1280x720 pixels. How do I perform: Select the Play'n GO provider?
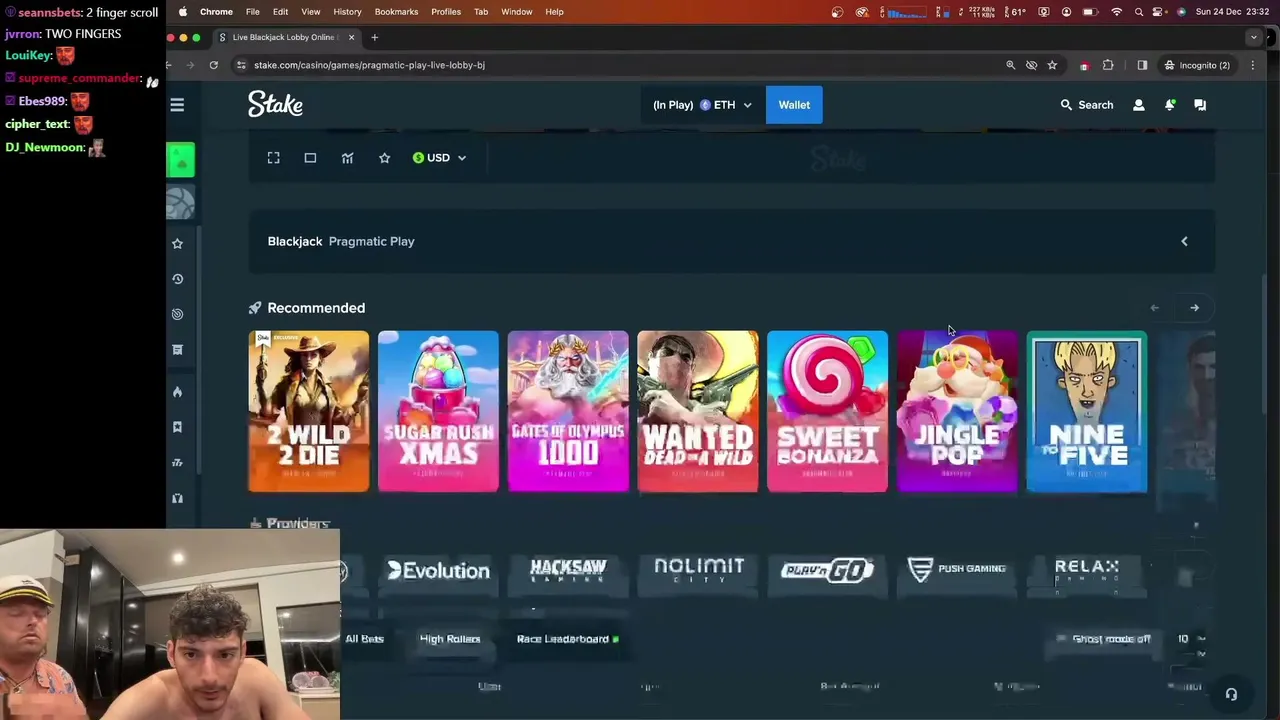(827, 570)
